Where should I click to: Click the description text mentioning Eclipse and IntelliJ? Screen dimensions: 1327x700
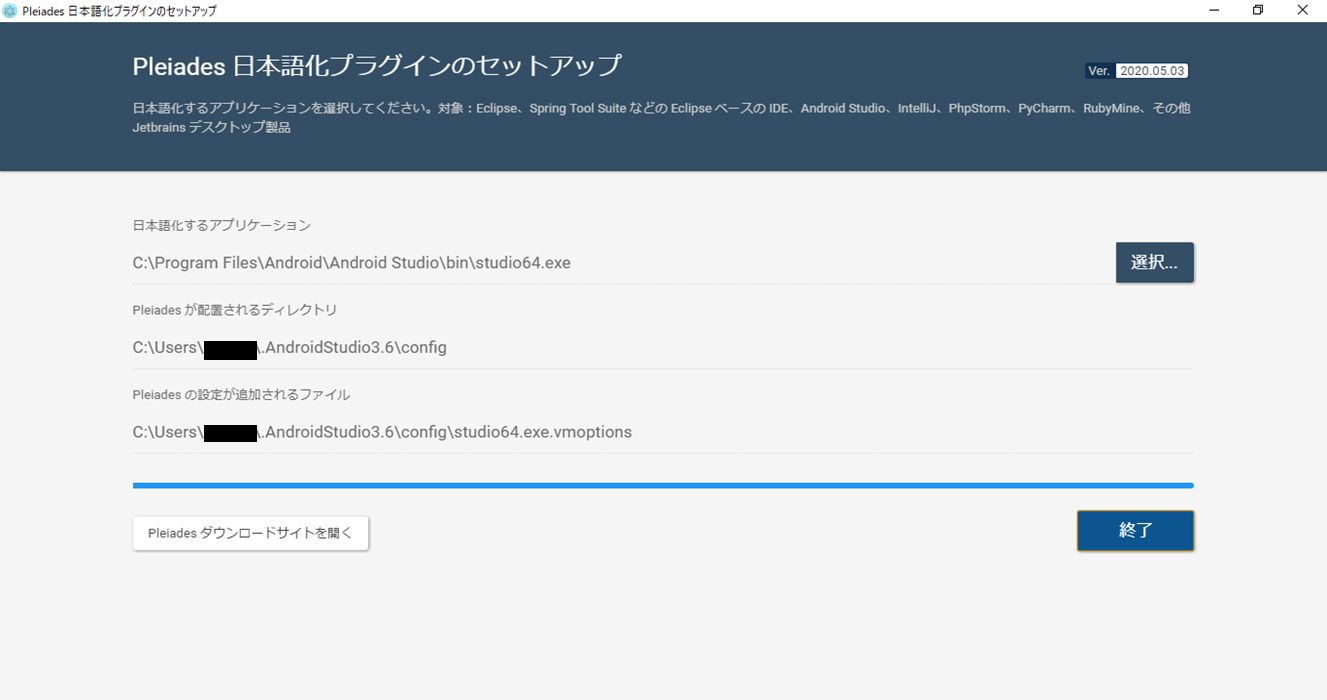[661, 118]
